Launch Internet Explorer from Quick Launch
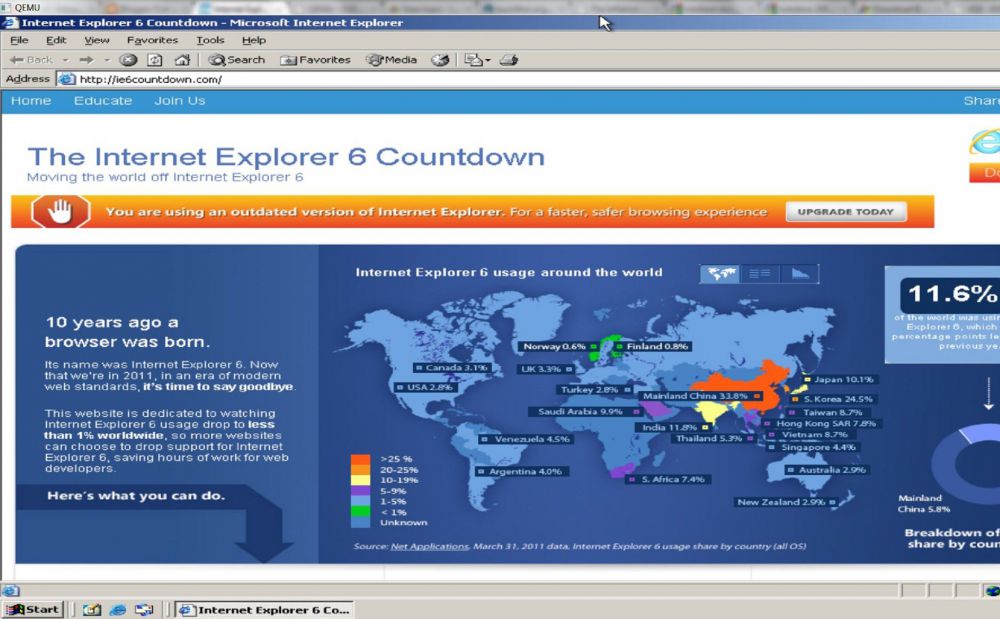1000x619 pixels. [x=118, y=609]
